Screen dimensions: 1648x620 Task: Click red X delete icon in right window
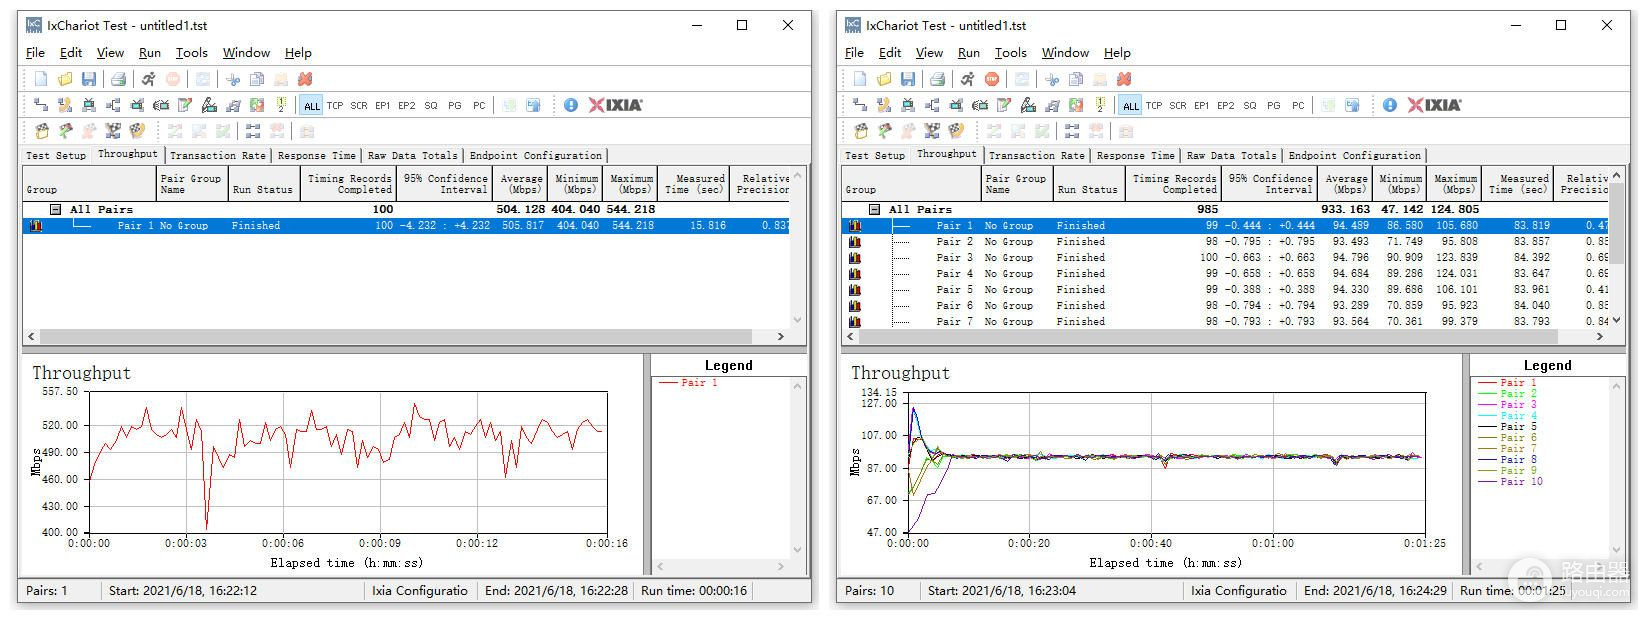tap(1124, 79)
